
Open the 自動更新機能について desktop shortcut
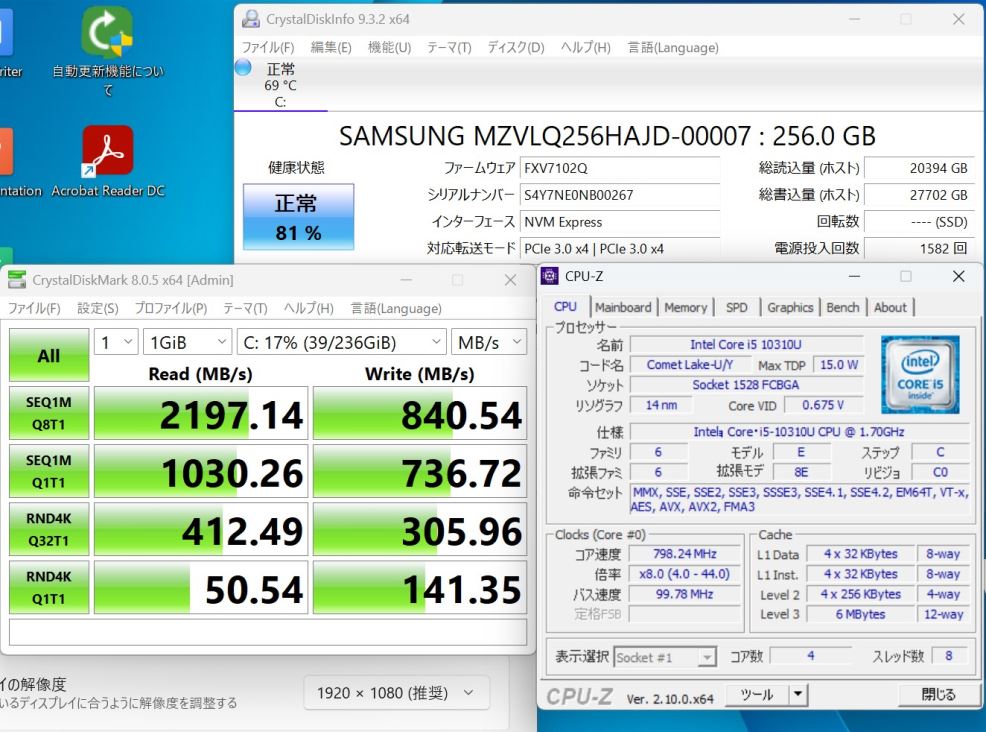(107, 33)
